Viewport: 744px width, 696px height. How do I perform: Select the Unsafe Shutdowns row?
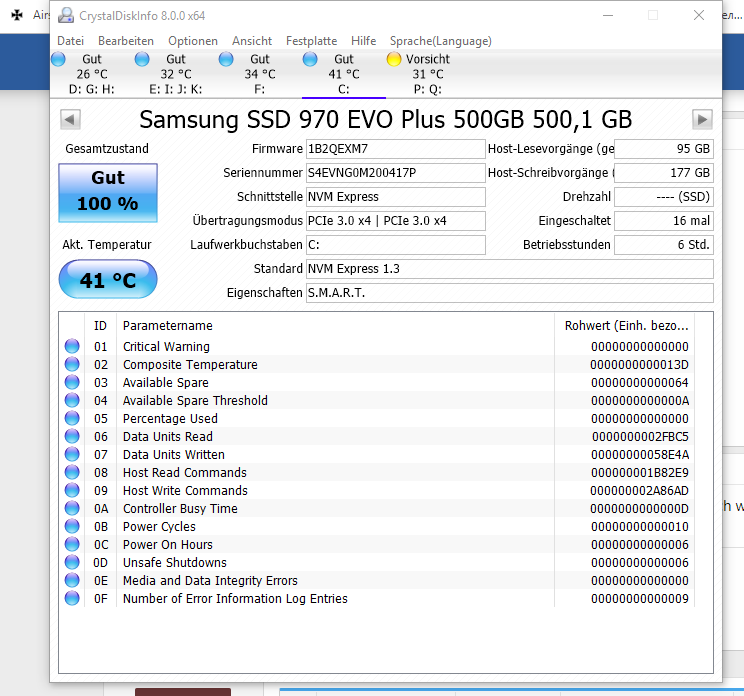tap(377, 563)
